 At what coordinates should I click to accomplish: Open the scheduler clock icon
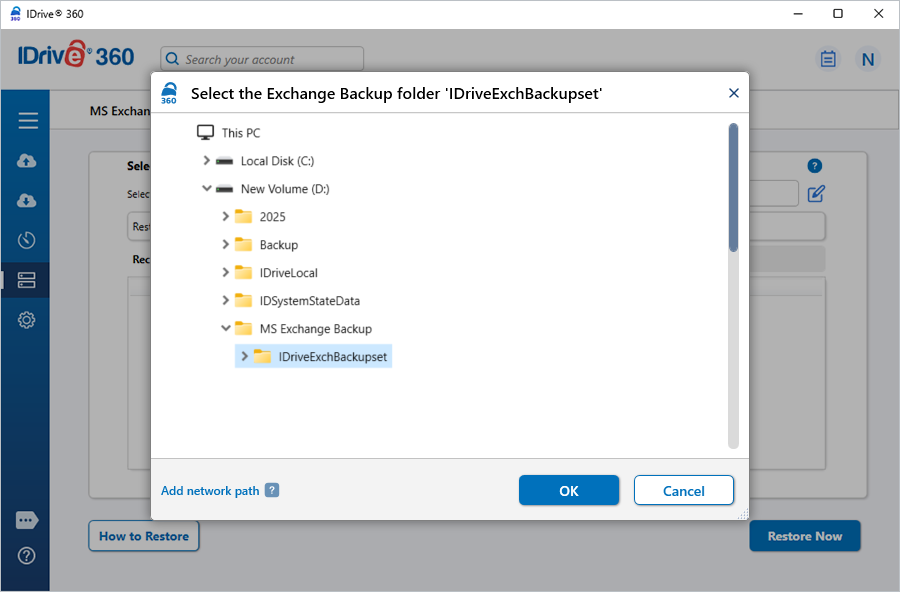[x=27, y=240]
